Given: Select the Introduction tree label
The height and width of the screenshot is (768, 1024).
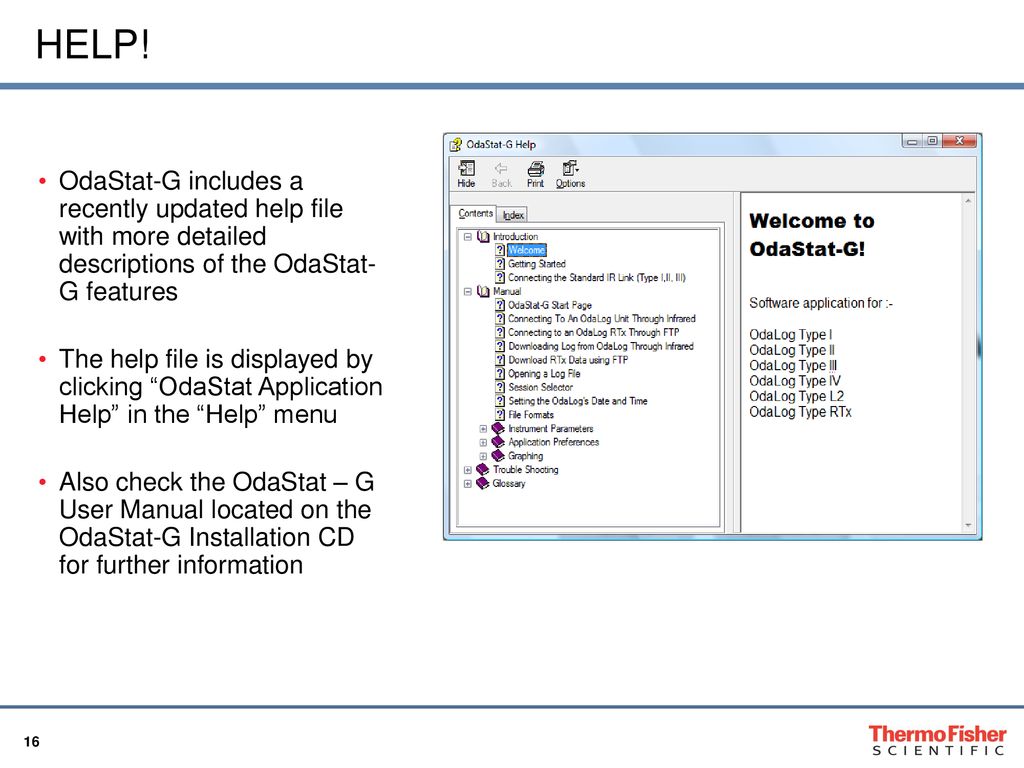Looking at the screenshot, I should coord(515,236).
